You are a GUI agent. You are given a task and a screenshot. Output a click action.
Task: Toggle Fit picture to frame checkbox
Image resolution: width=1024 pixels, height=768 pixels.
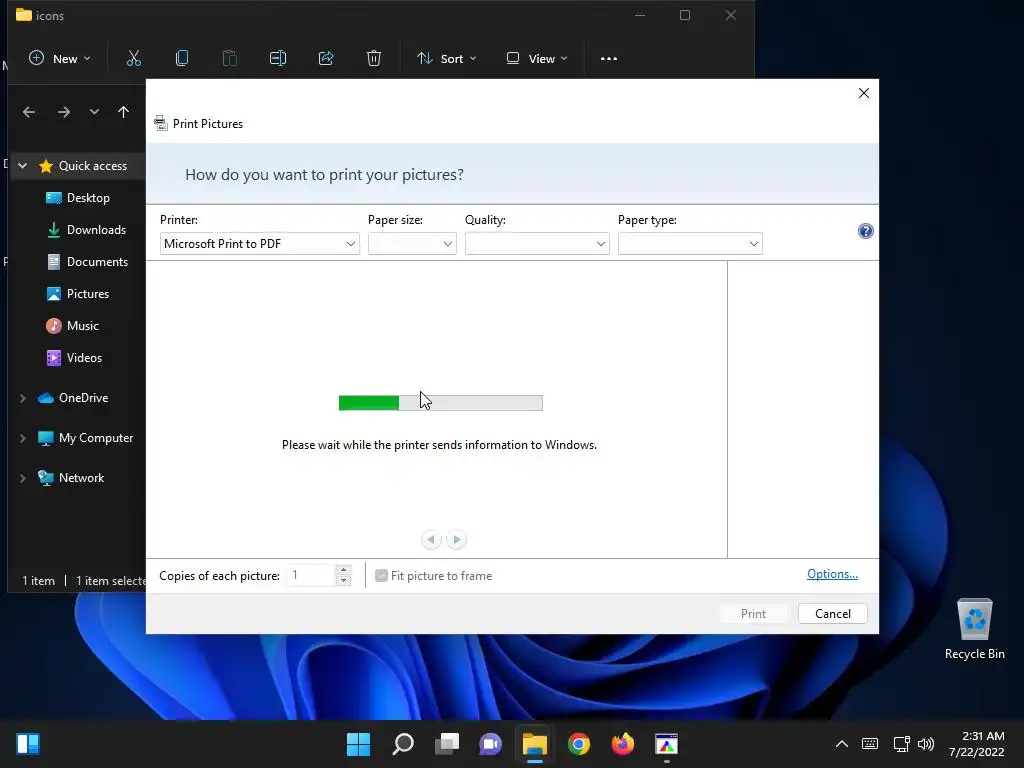[x=381, y=575]
